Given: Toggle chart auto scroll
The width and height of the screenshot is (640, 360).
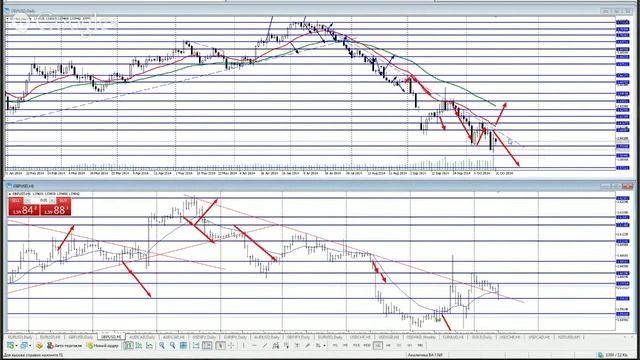Looking at the screenshot, I should 196,346.
